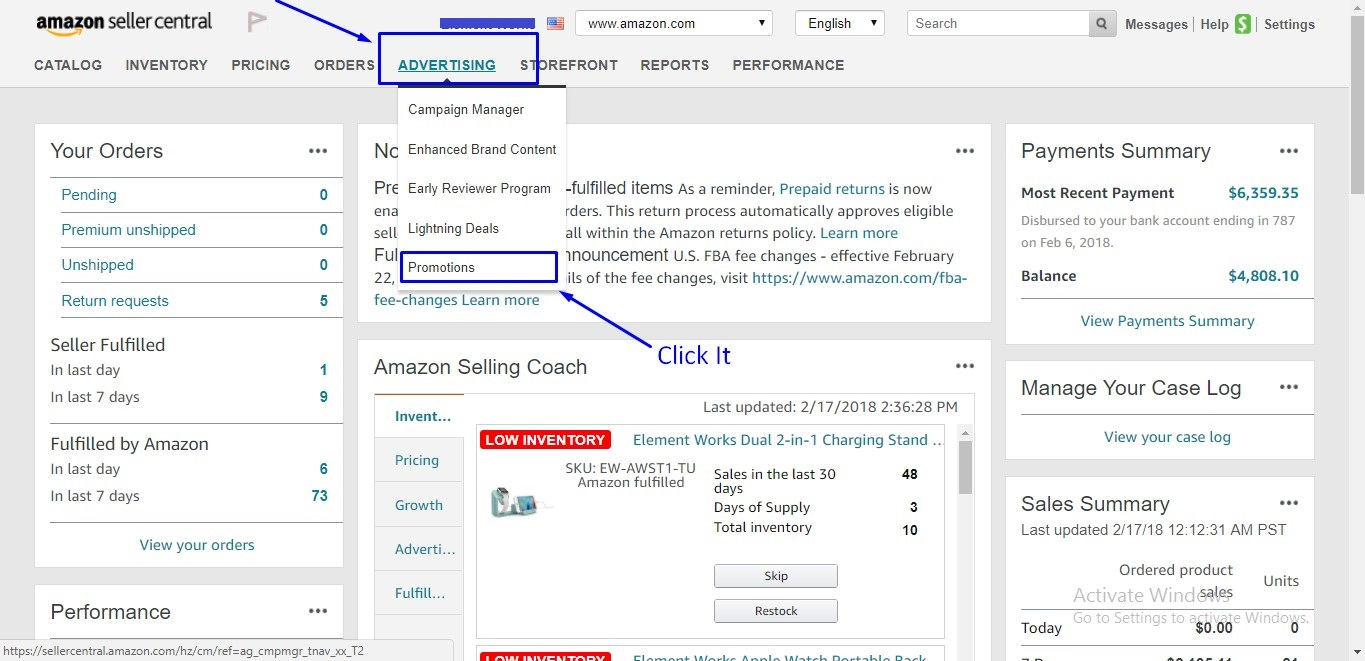
Task: Click the Selling Coach list scrollbar
Action: [x=965, y=467]
